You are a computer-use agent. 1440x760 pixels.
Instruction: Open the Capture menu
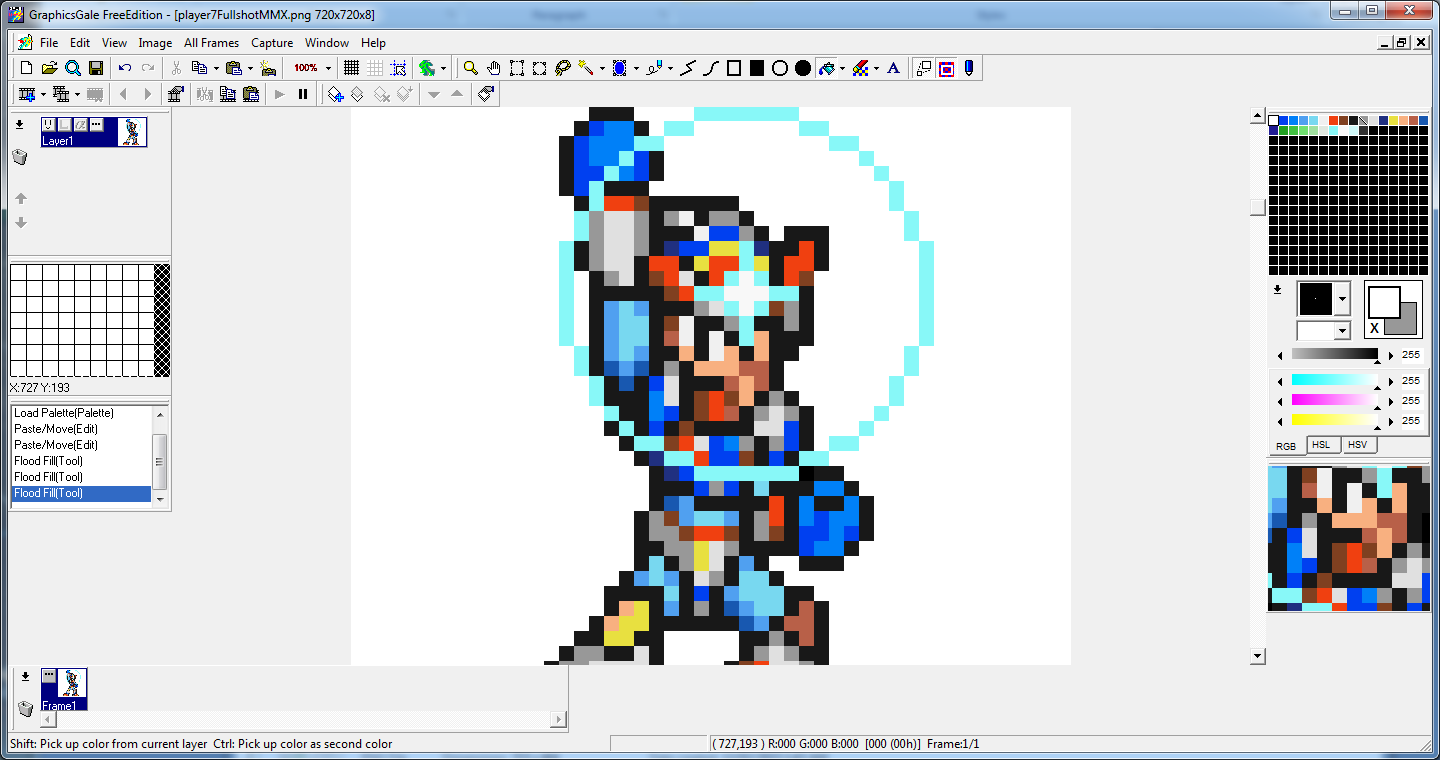click(272, 43)
